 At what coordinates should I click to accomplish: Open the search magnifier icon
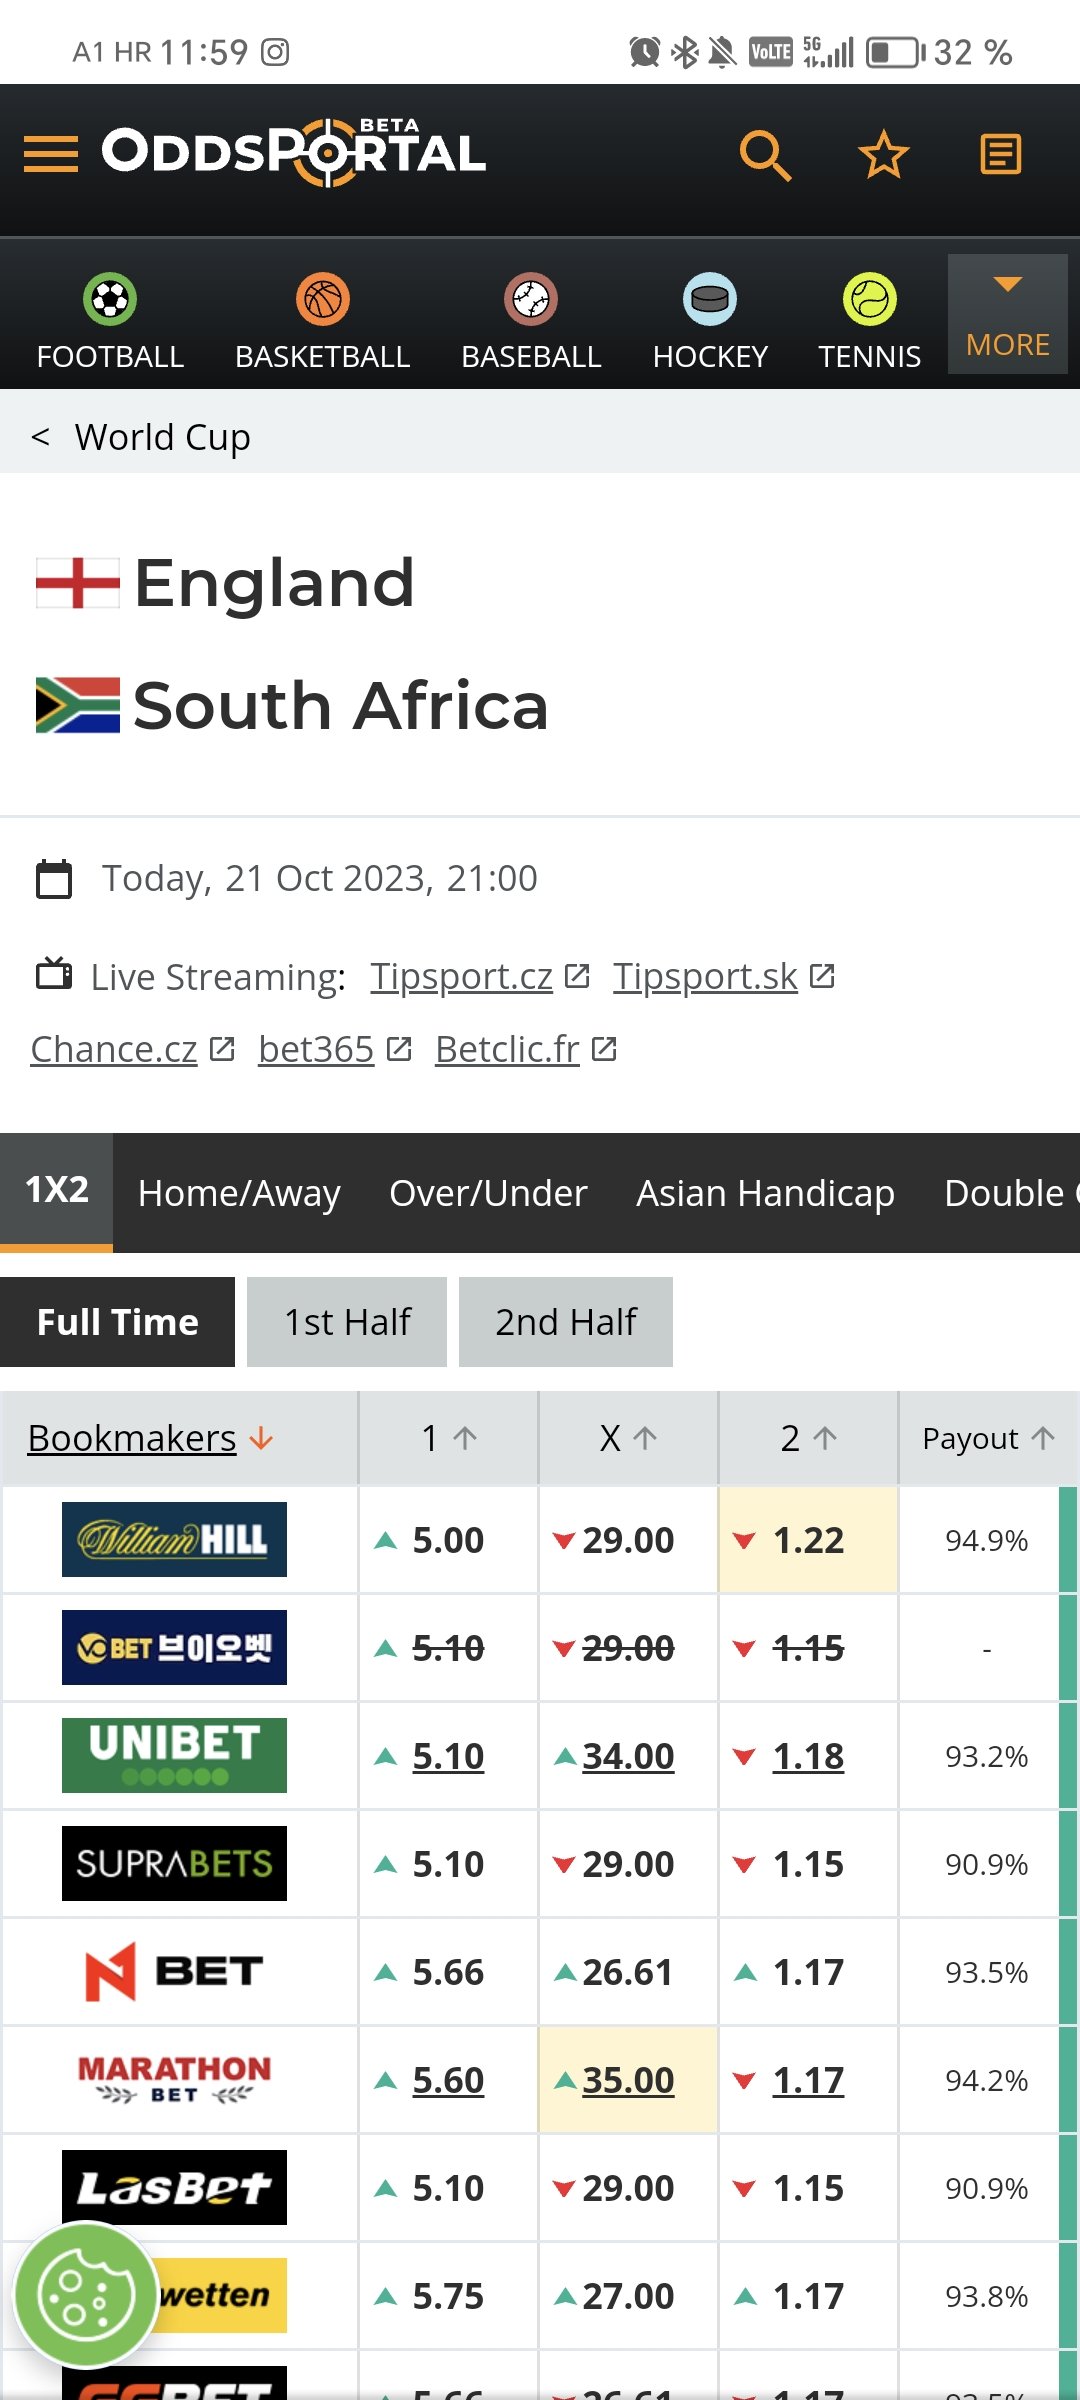(765, 155)
